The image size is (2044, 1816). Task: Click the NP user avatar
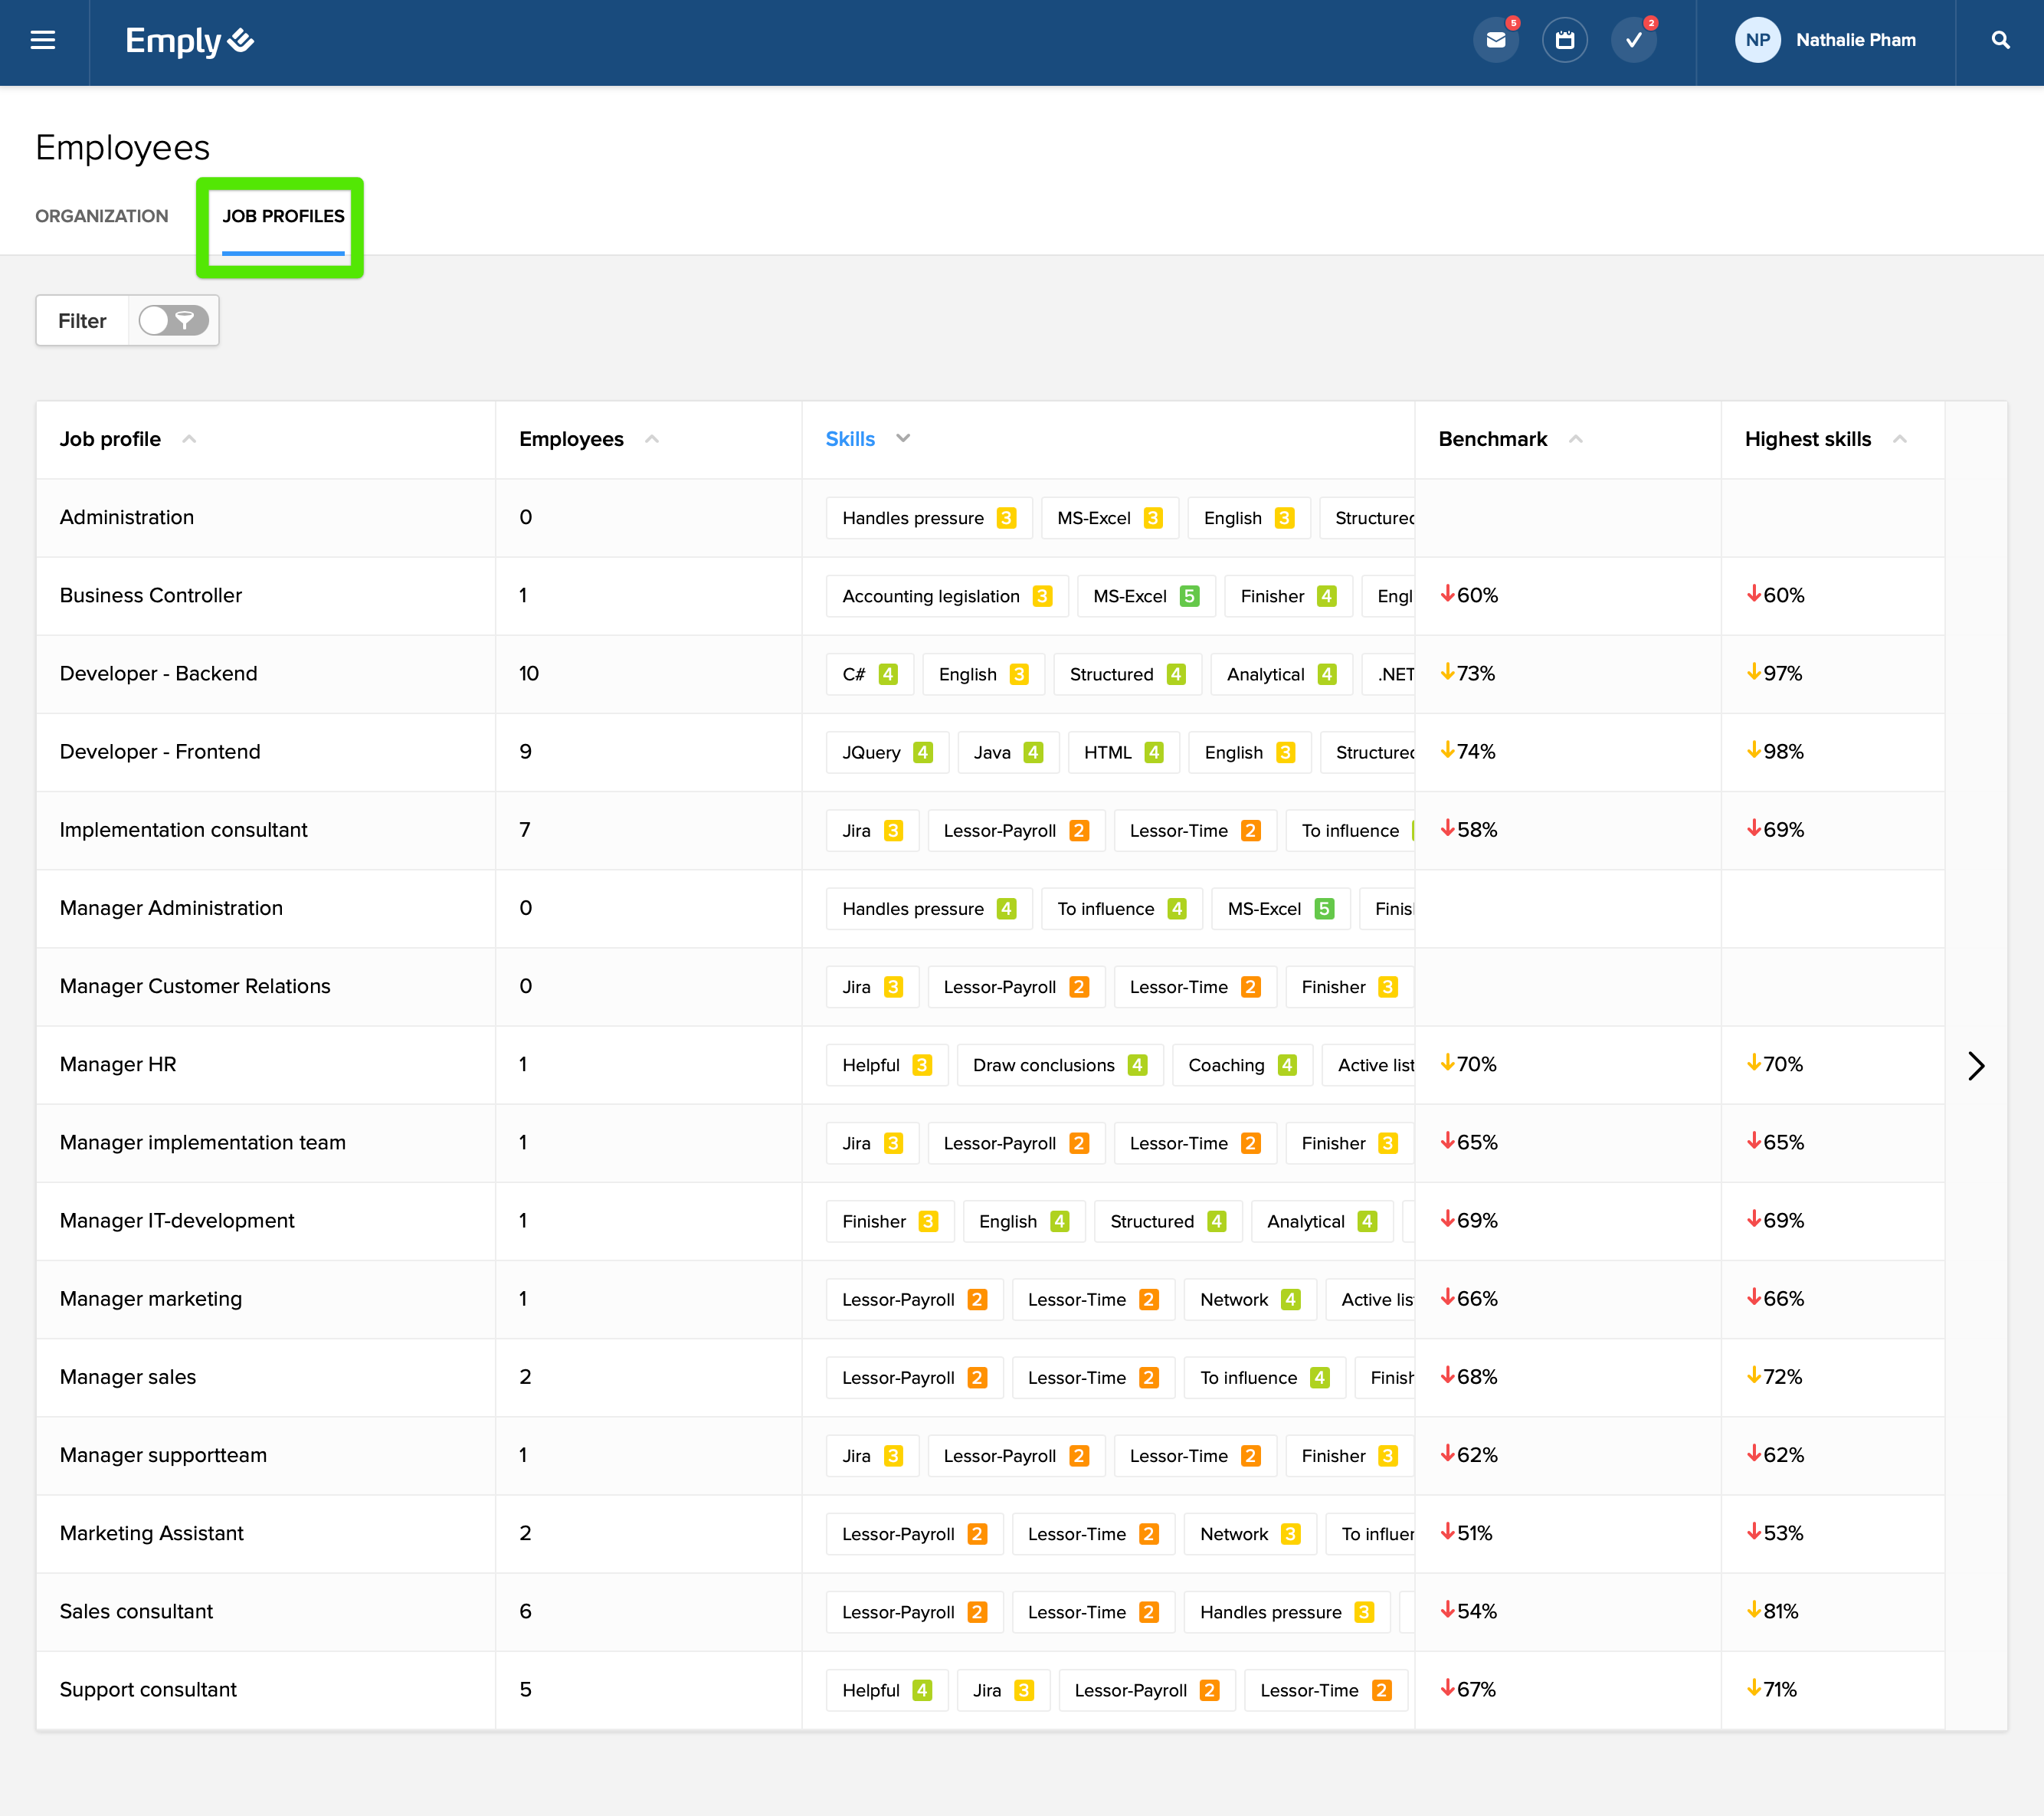tap(1757, 40)
